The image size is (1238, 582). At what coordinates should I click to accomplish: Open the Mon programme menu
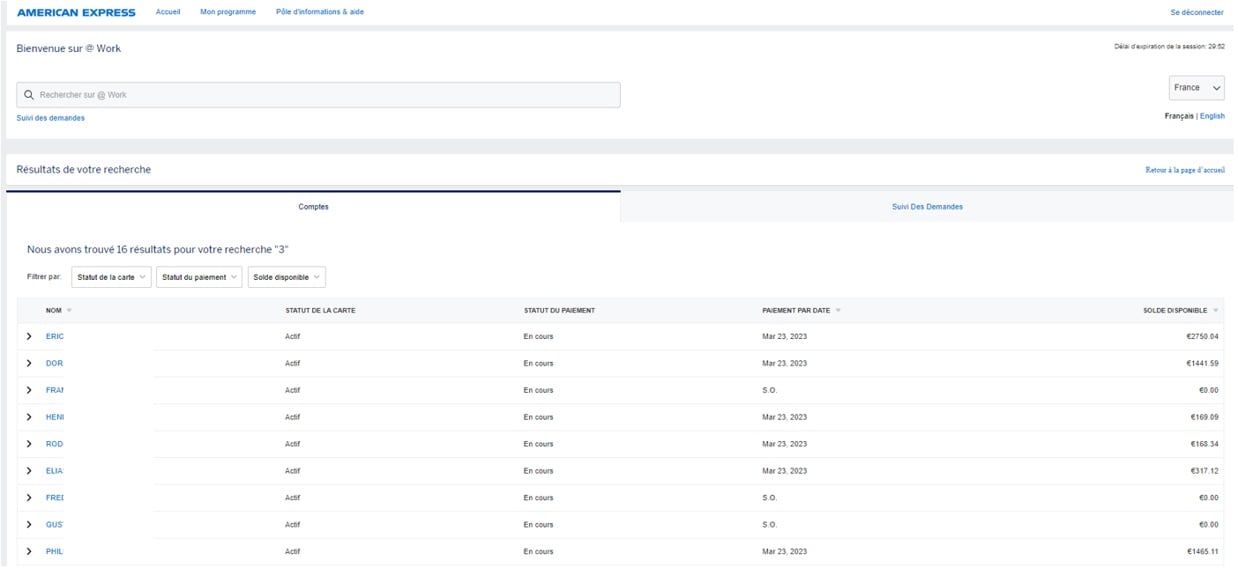click(228, 12)
